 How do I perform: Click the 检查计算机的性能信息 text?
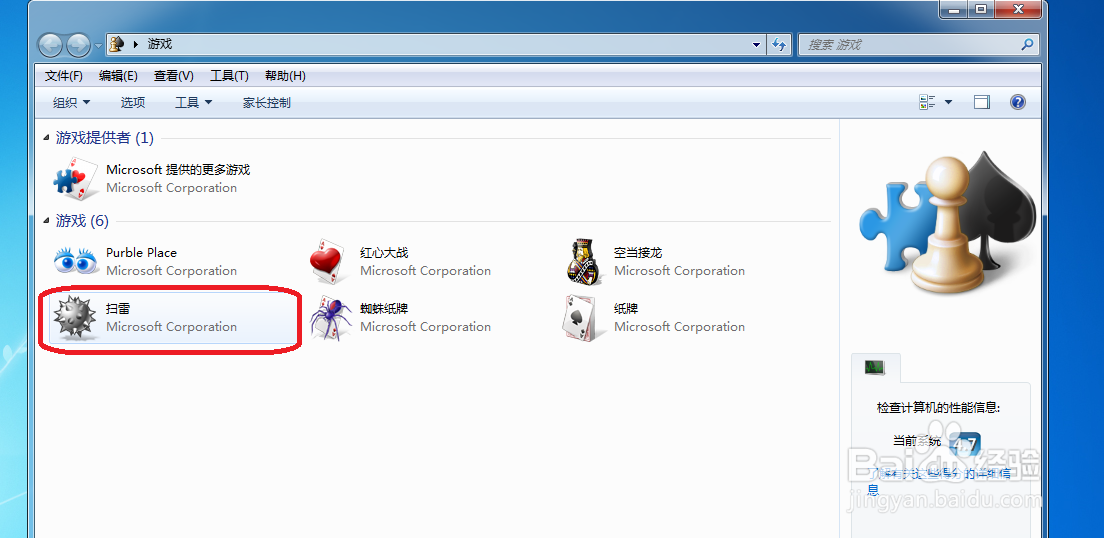[x=939, y=408]
